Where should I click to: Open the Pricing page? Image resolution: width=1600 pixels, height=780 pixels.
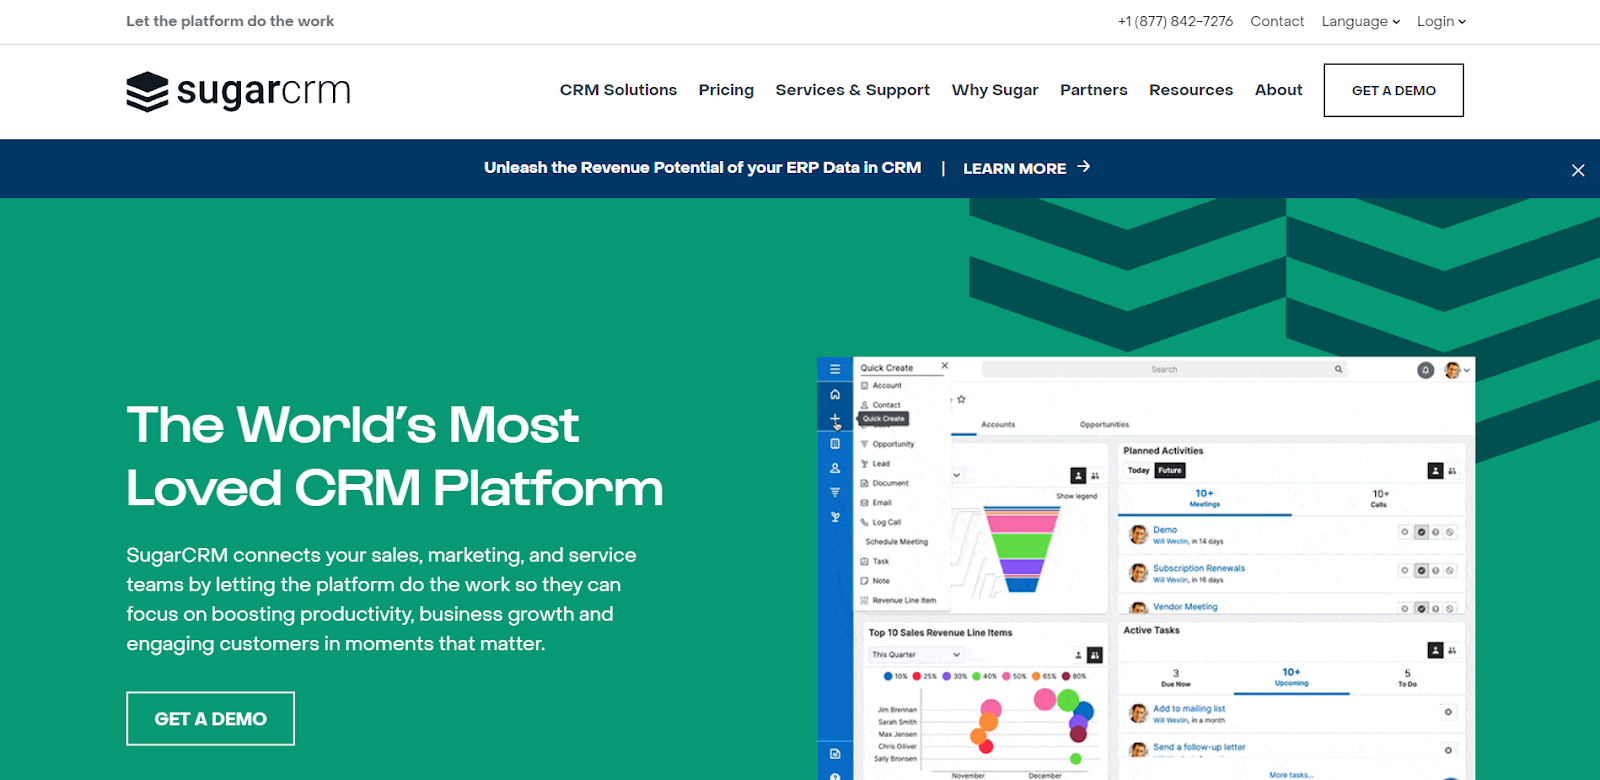click(x=726, y=90)
